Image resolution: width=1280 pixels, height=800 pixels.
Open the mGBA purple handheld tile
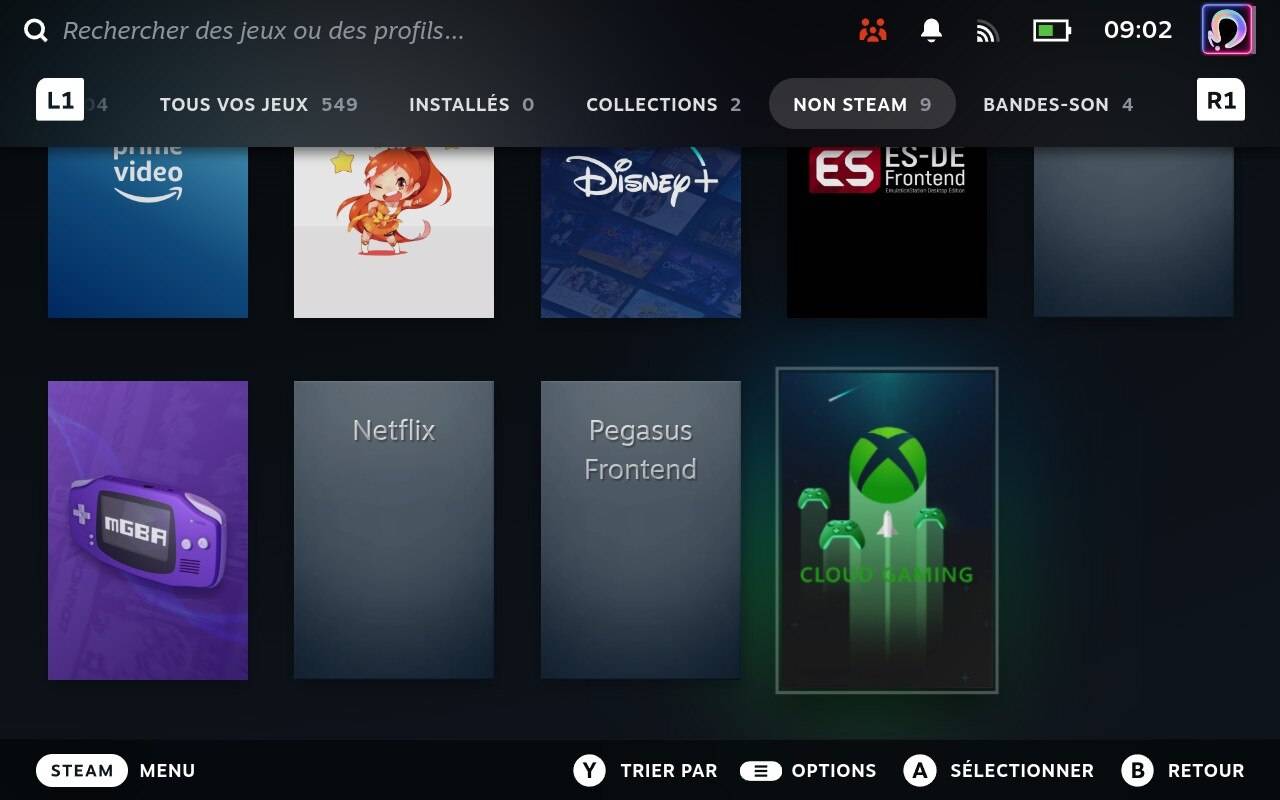click(x=148, y=530)
